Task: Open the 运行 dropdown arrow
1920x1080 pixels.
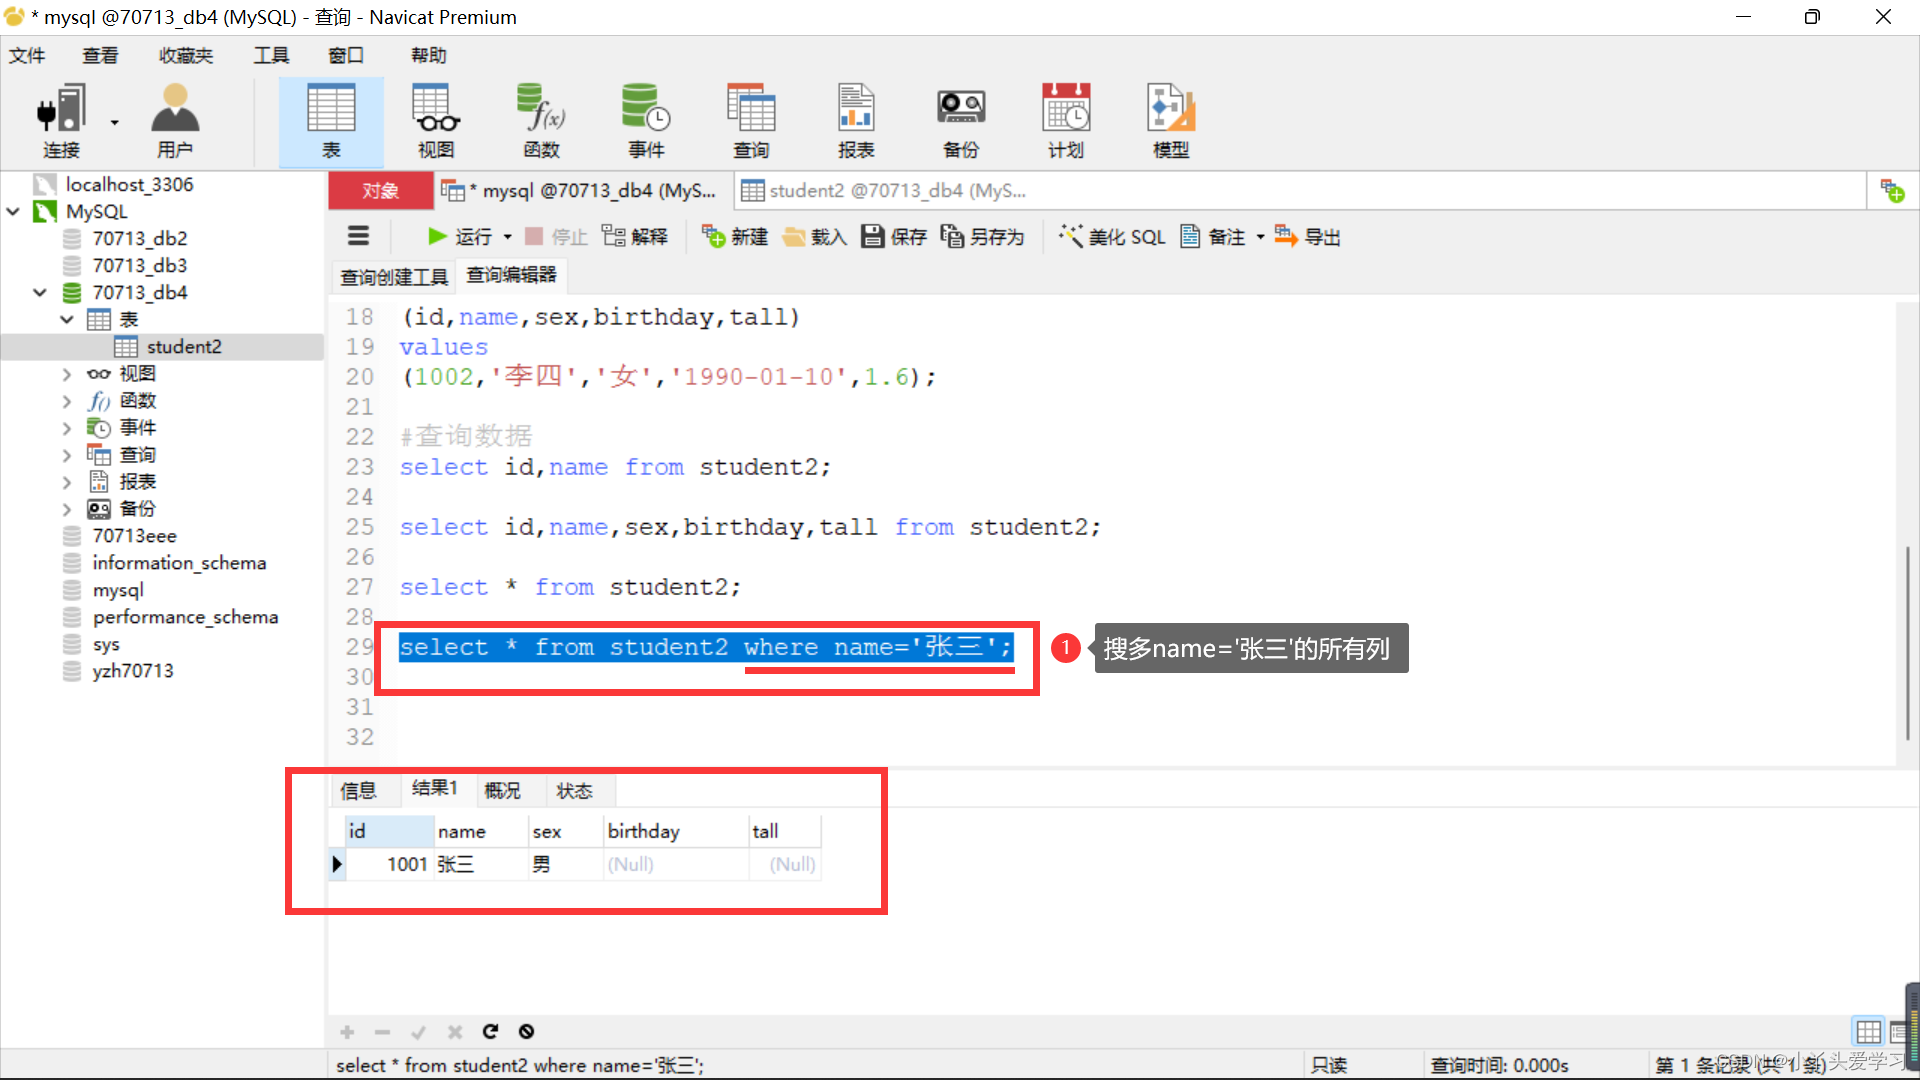Action: click(x=508, y=237)
